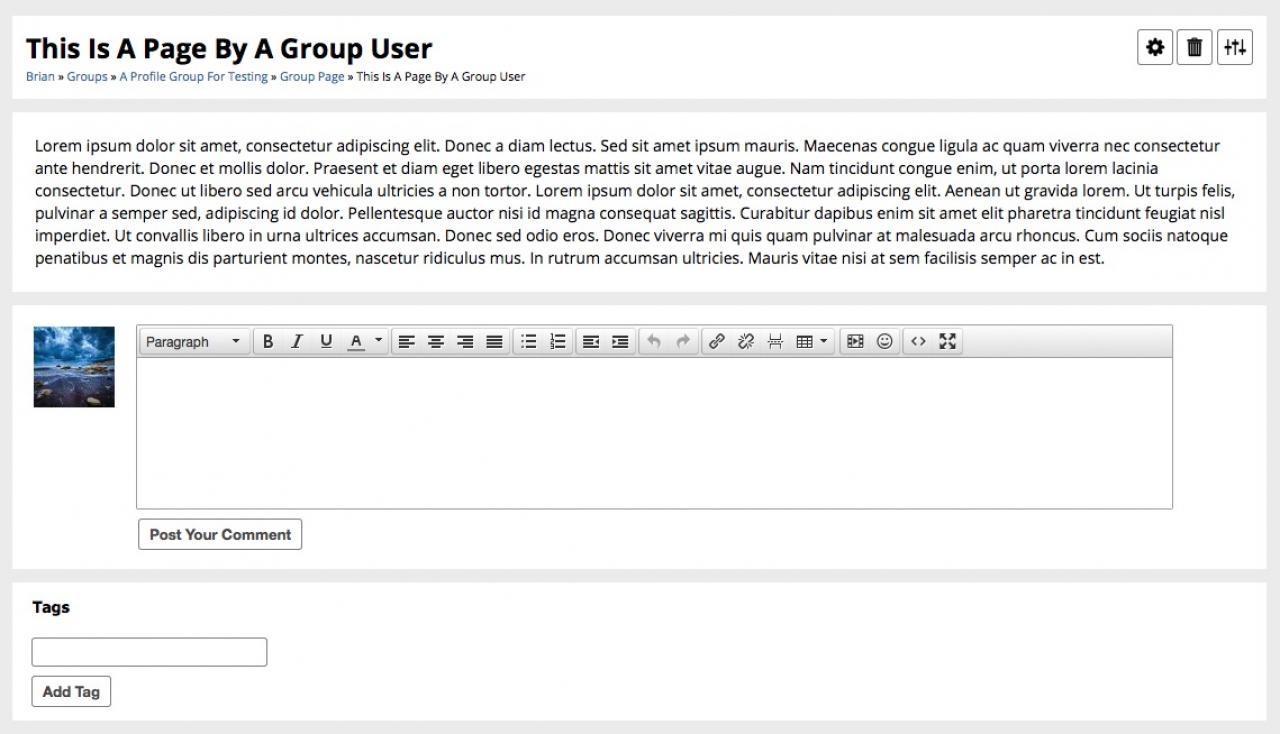Increase indent in editor
Viewport: 1280px width, 734px height.
[x=620, y=342]
